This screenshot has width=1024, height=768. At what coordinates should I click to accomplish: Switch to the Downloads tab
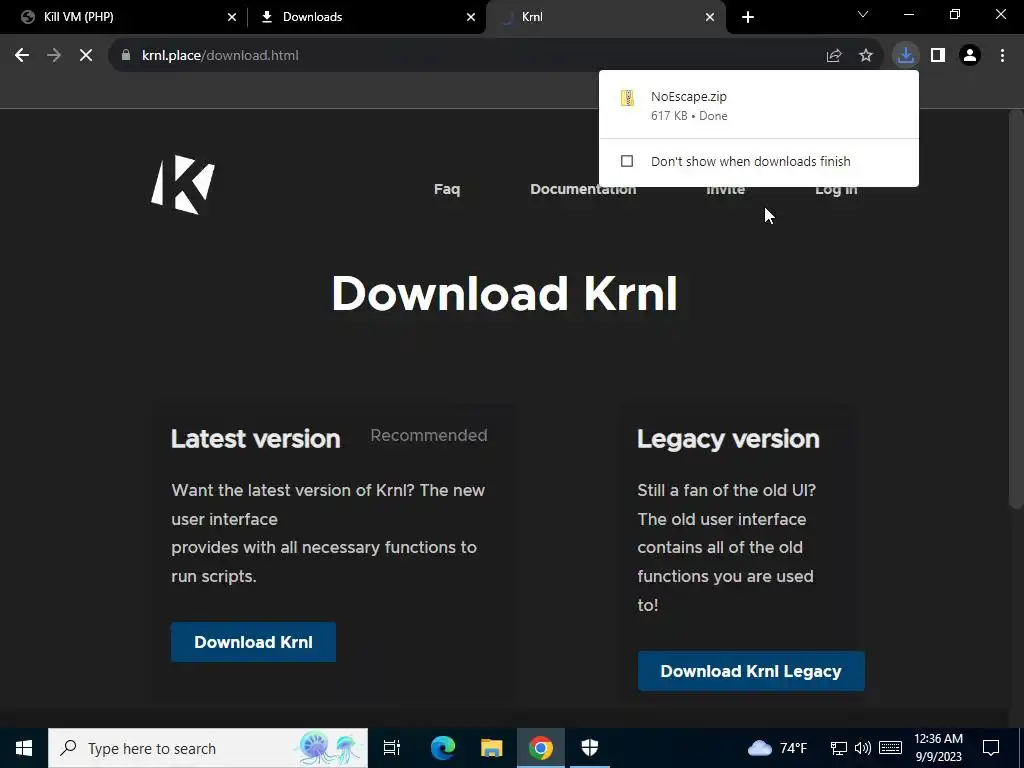point(367,17)
